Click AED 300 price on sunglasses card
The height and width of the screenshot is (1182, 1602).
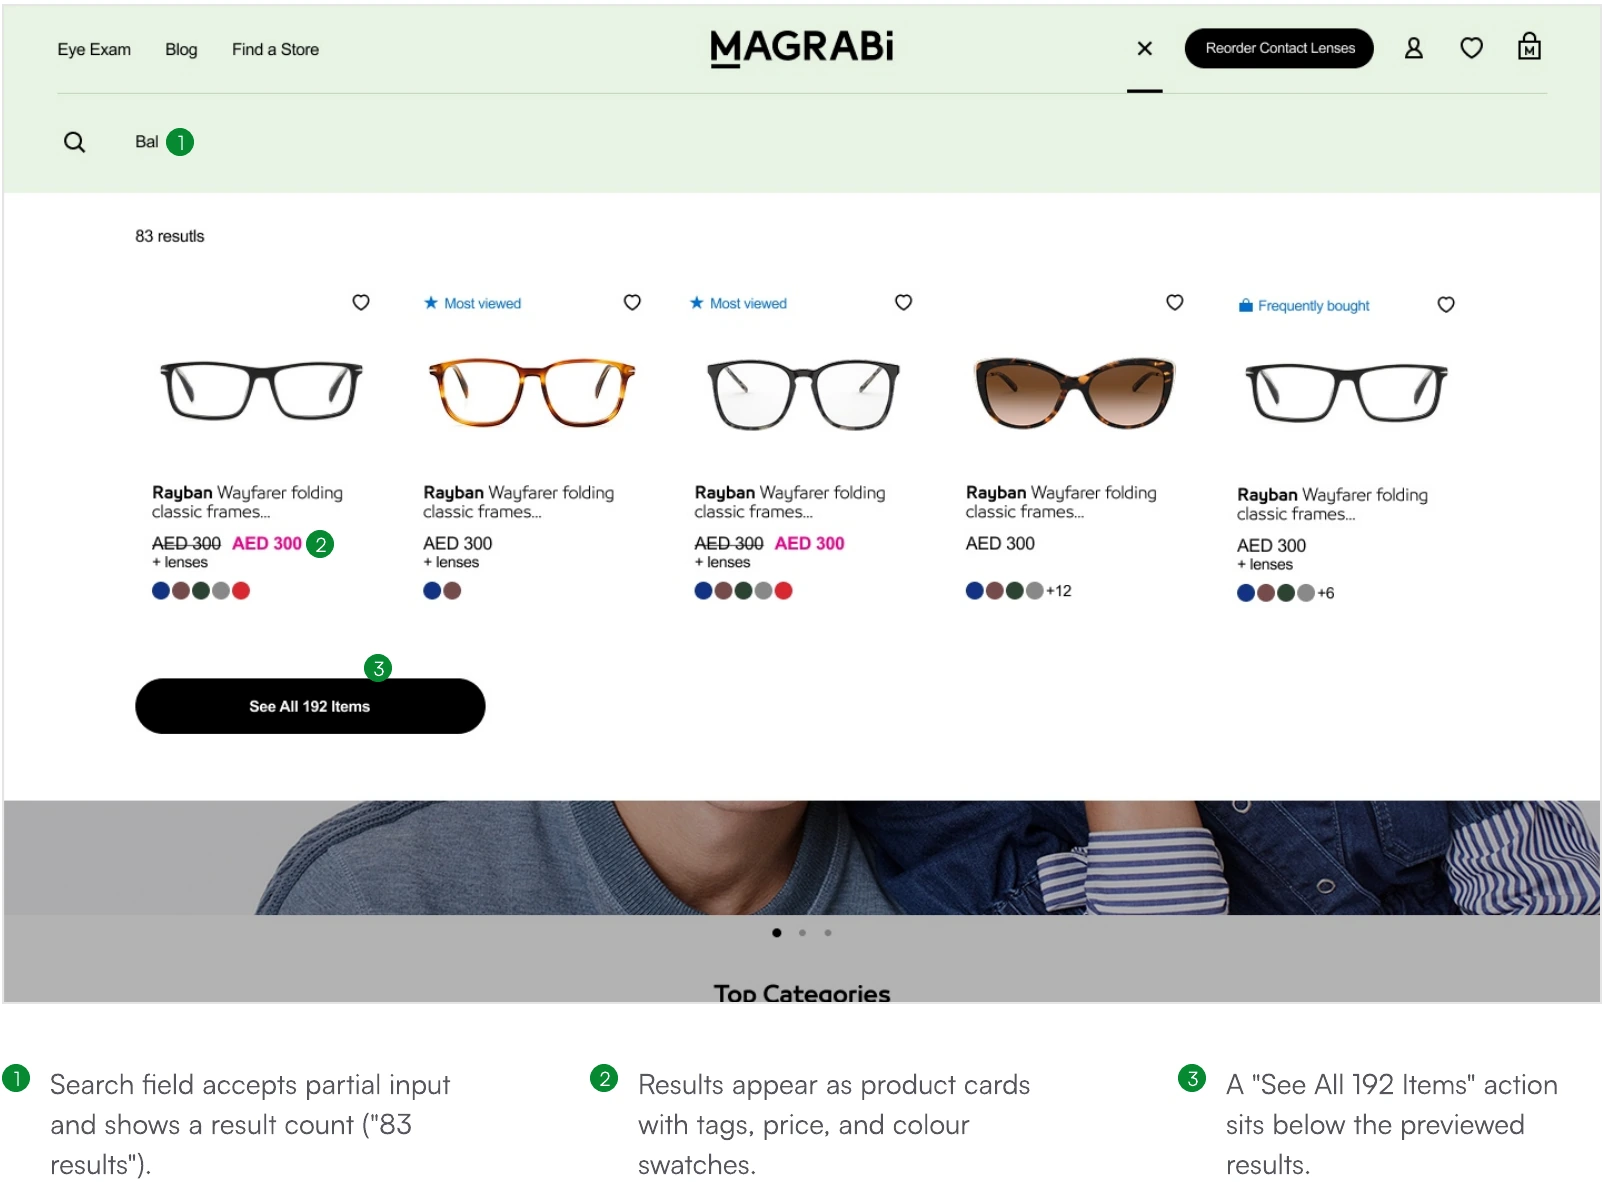1000,543
